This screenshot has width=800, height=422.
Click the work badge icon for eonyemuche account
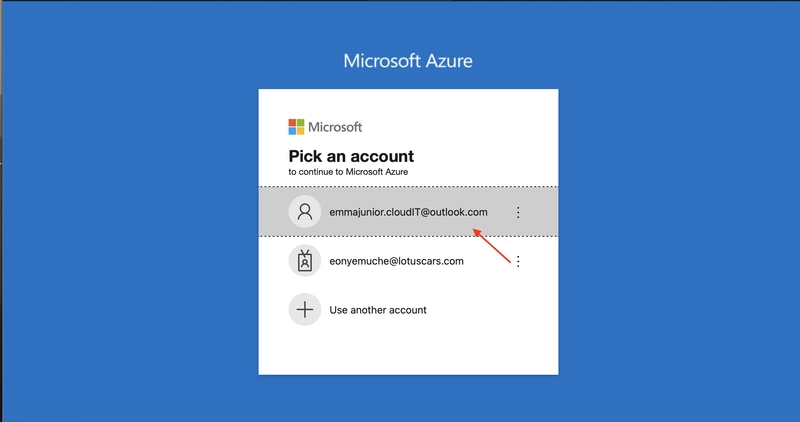click(305, 261)
